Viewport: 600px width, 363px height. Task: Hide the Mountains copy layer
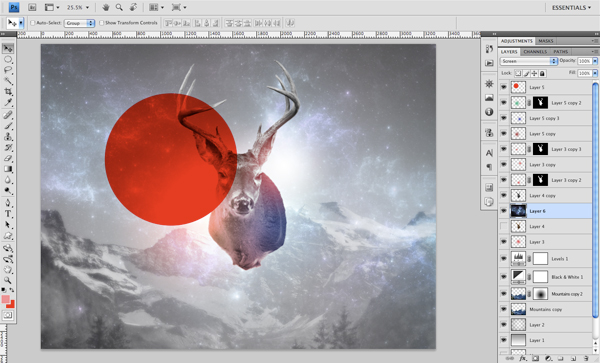pyautogui.click(x=504, y=309)
